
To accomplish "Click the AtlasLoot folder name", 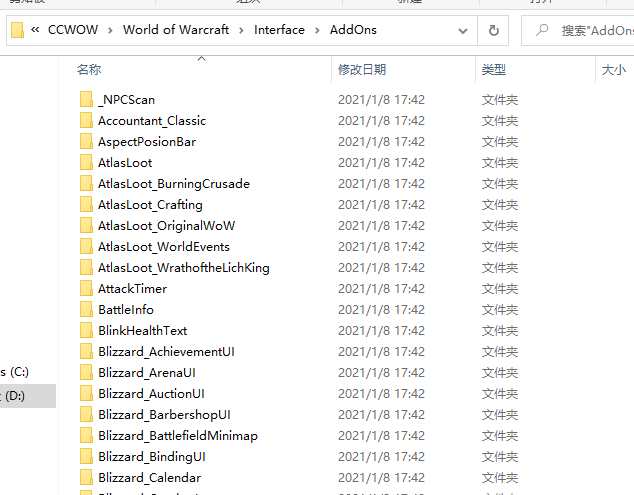I will [125, 163].
